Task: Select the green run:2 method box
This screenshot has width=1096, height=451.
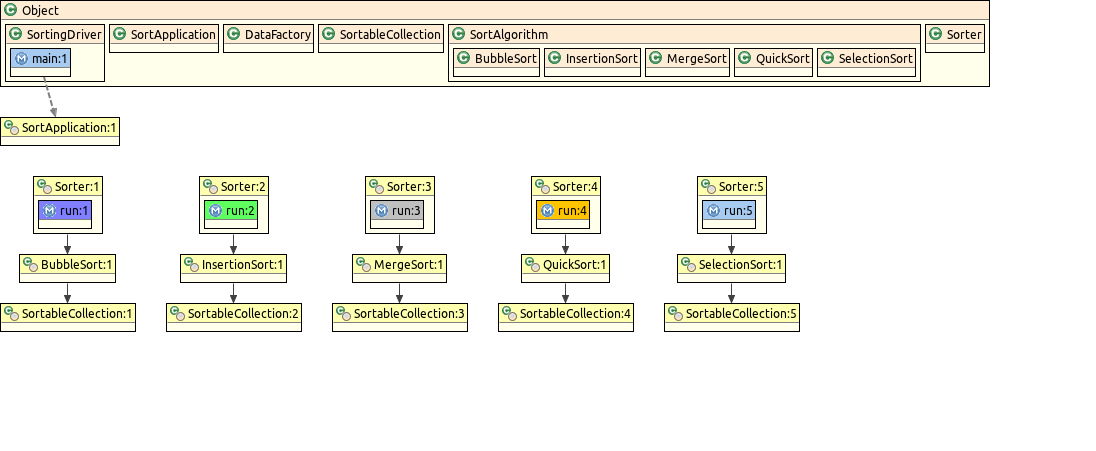Action: point(231,211)
